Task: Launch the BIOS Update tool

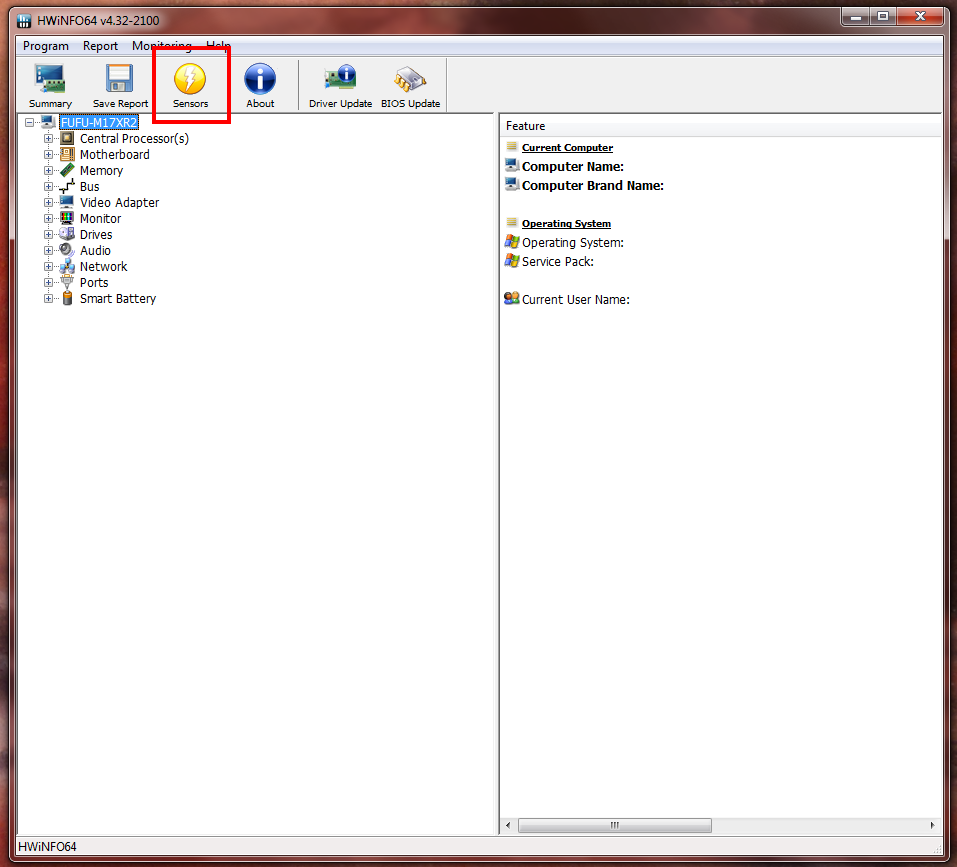Action: (410, 85)
